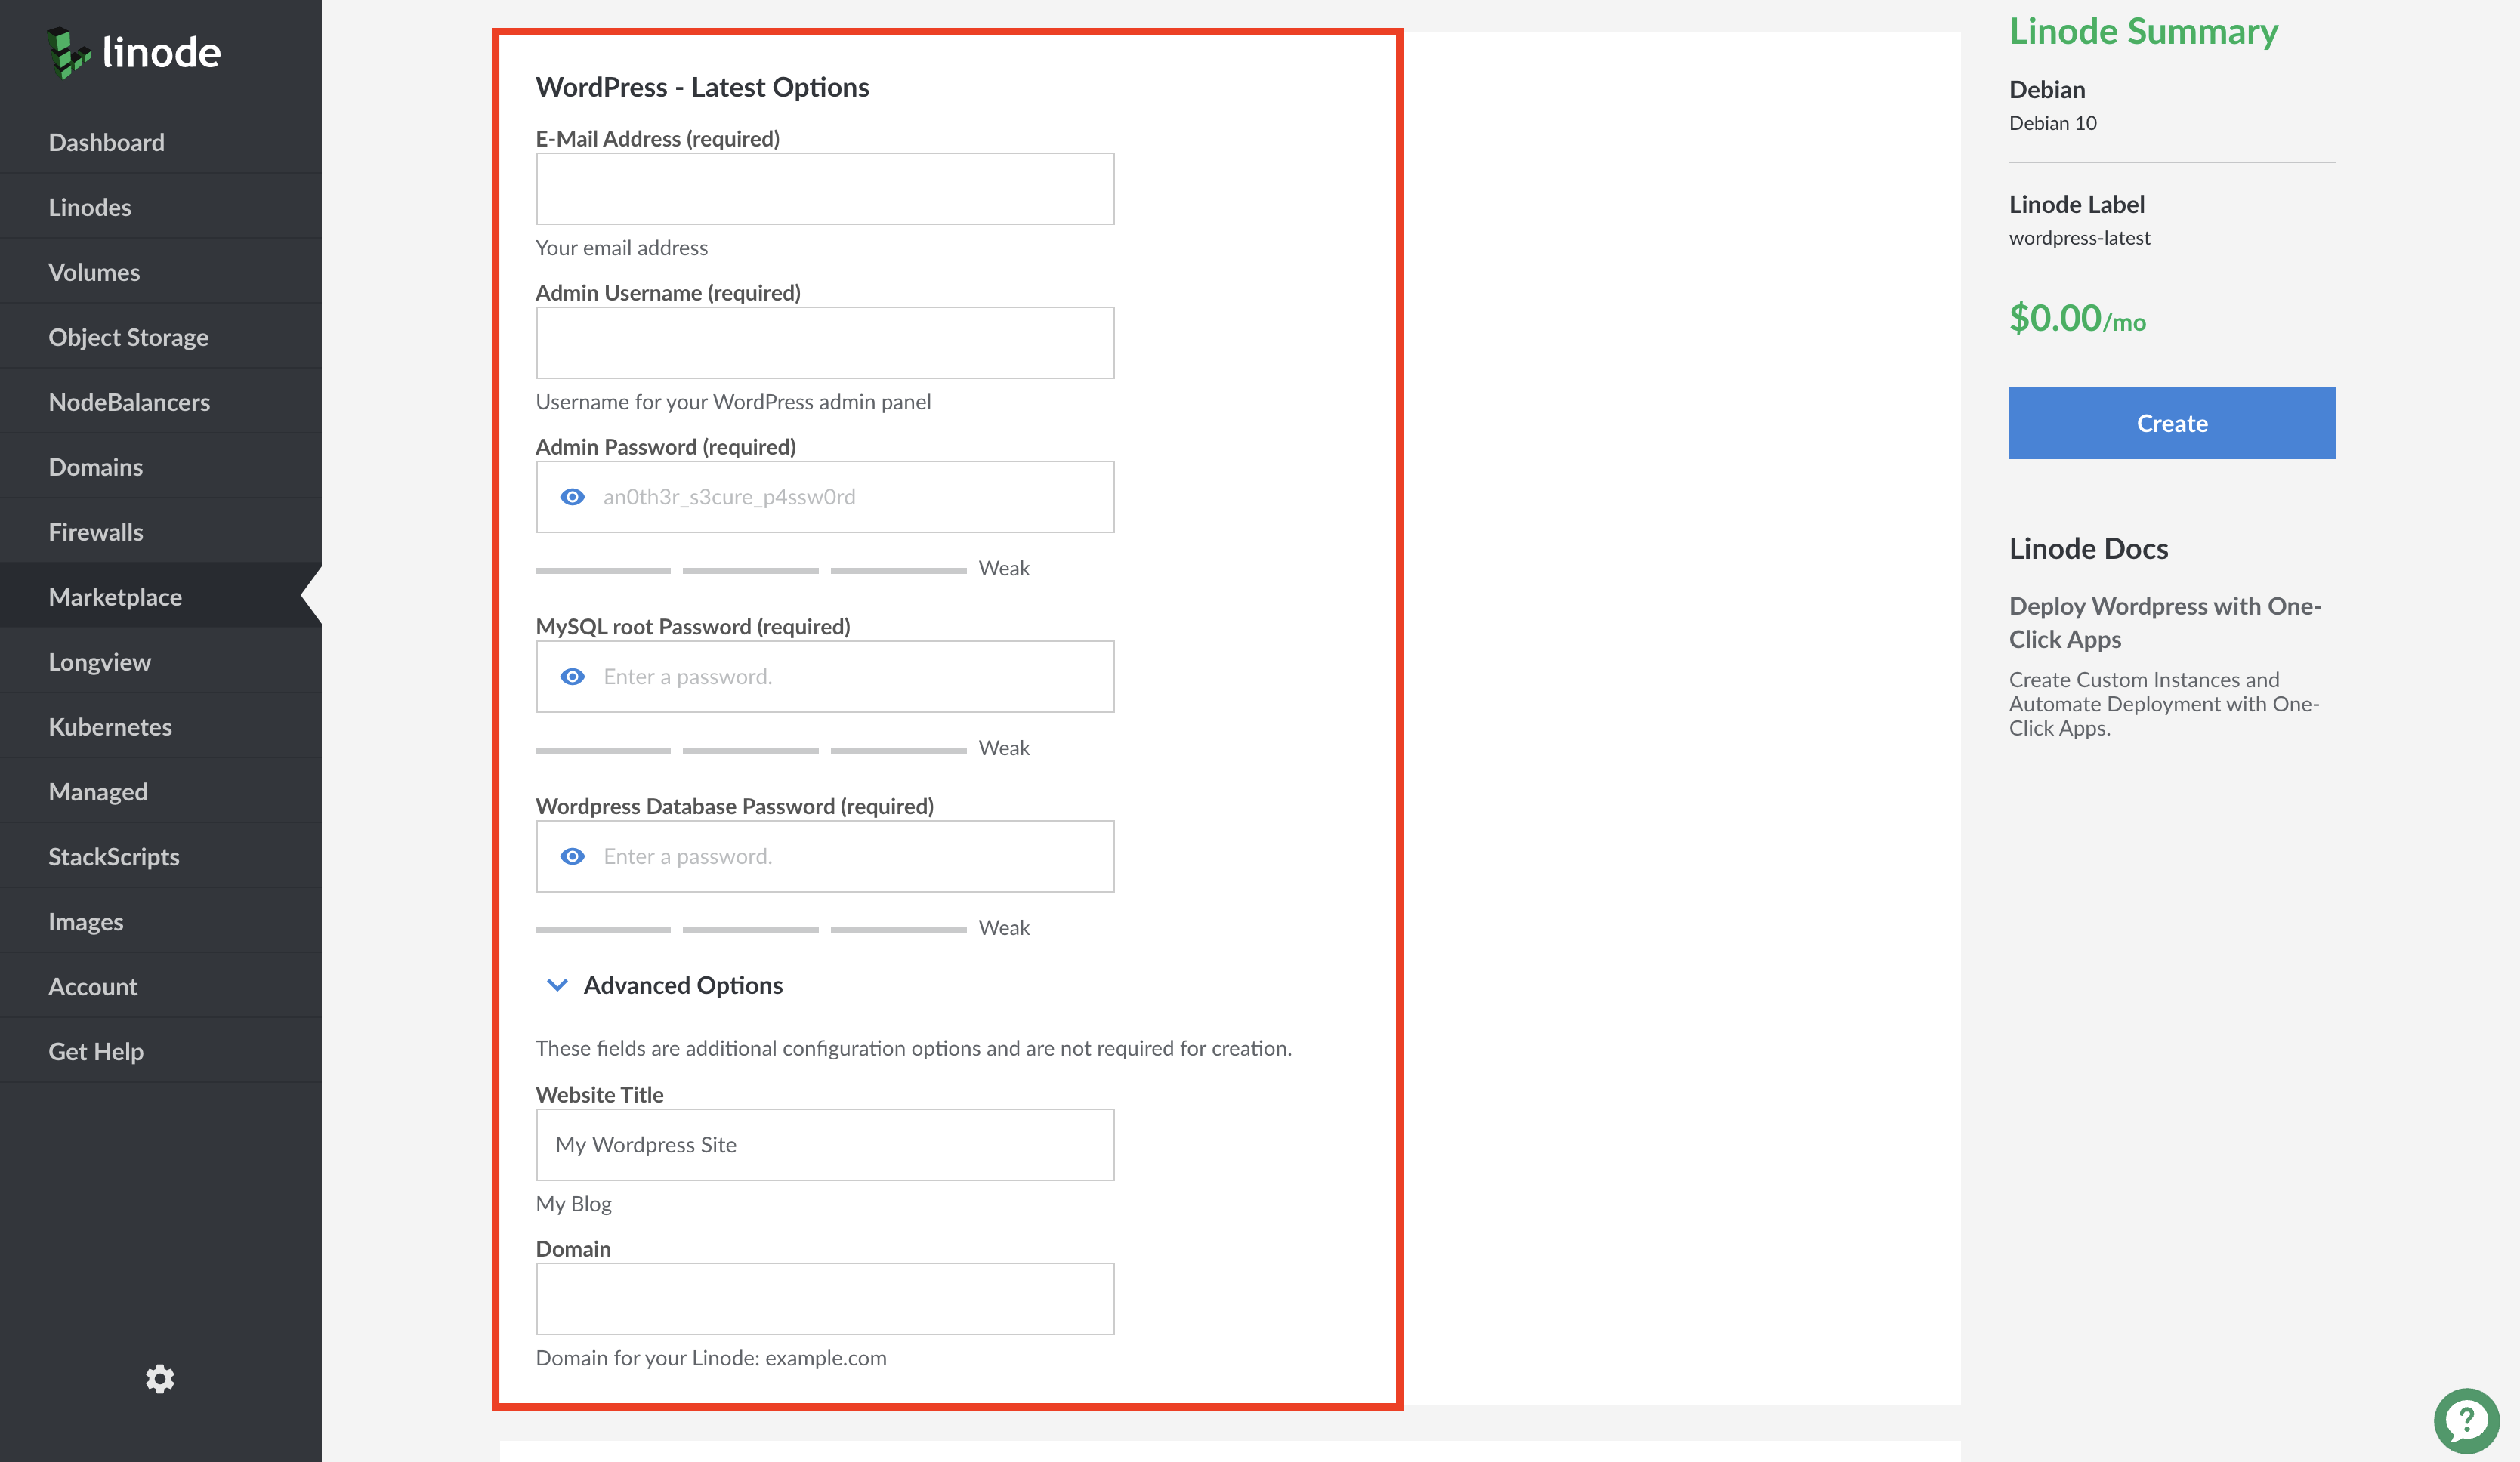
Task: Open the Settings gear icon
Action: [x=160, y=1378]
